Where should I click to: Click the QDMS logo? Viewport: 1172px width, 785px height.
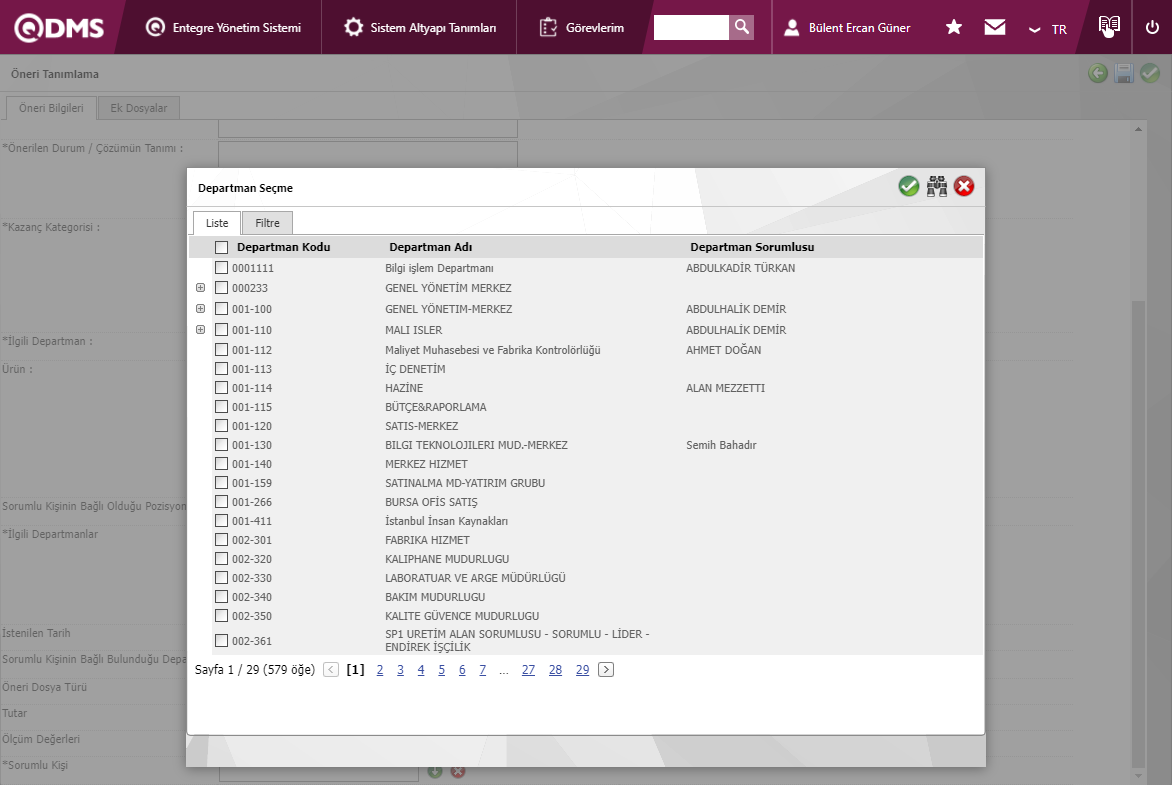click(x=59, y=27)
